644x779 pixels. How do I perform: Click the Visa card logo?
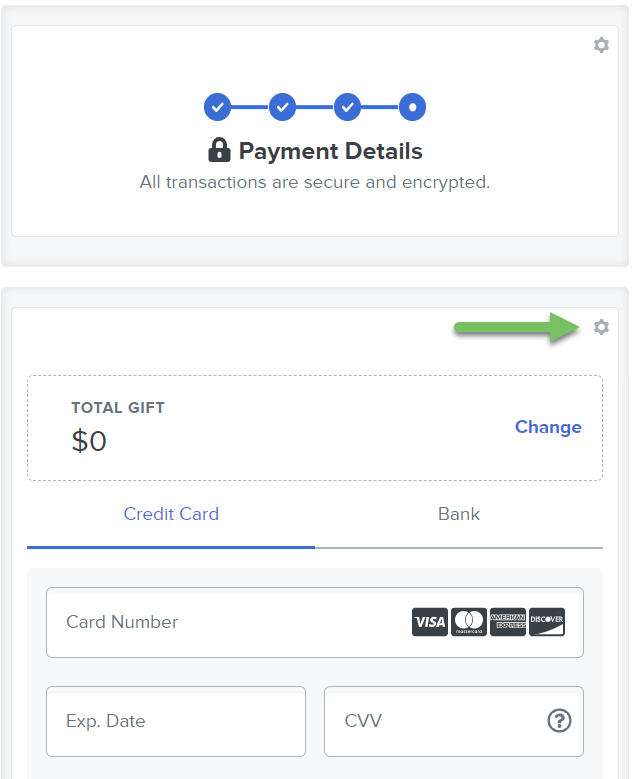[x=429, y=622]
